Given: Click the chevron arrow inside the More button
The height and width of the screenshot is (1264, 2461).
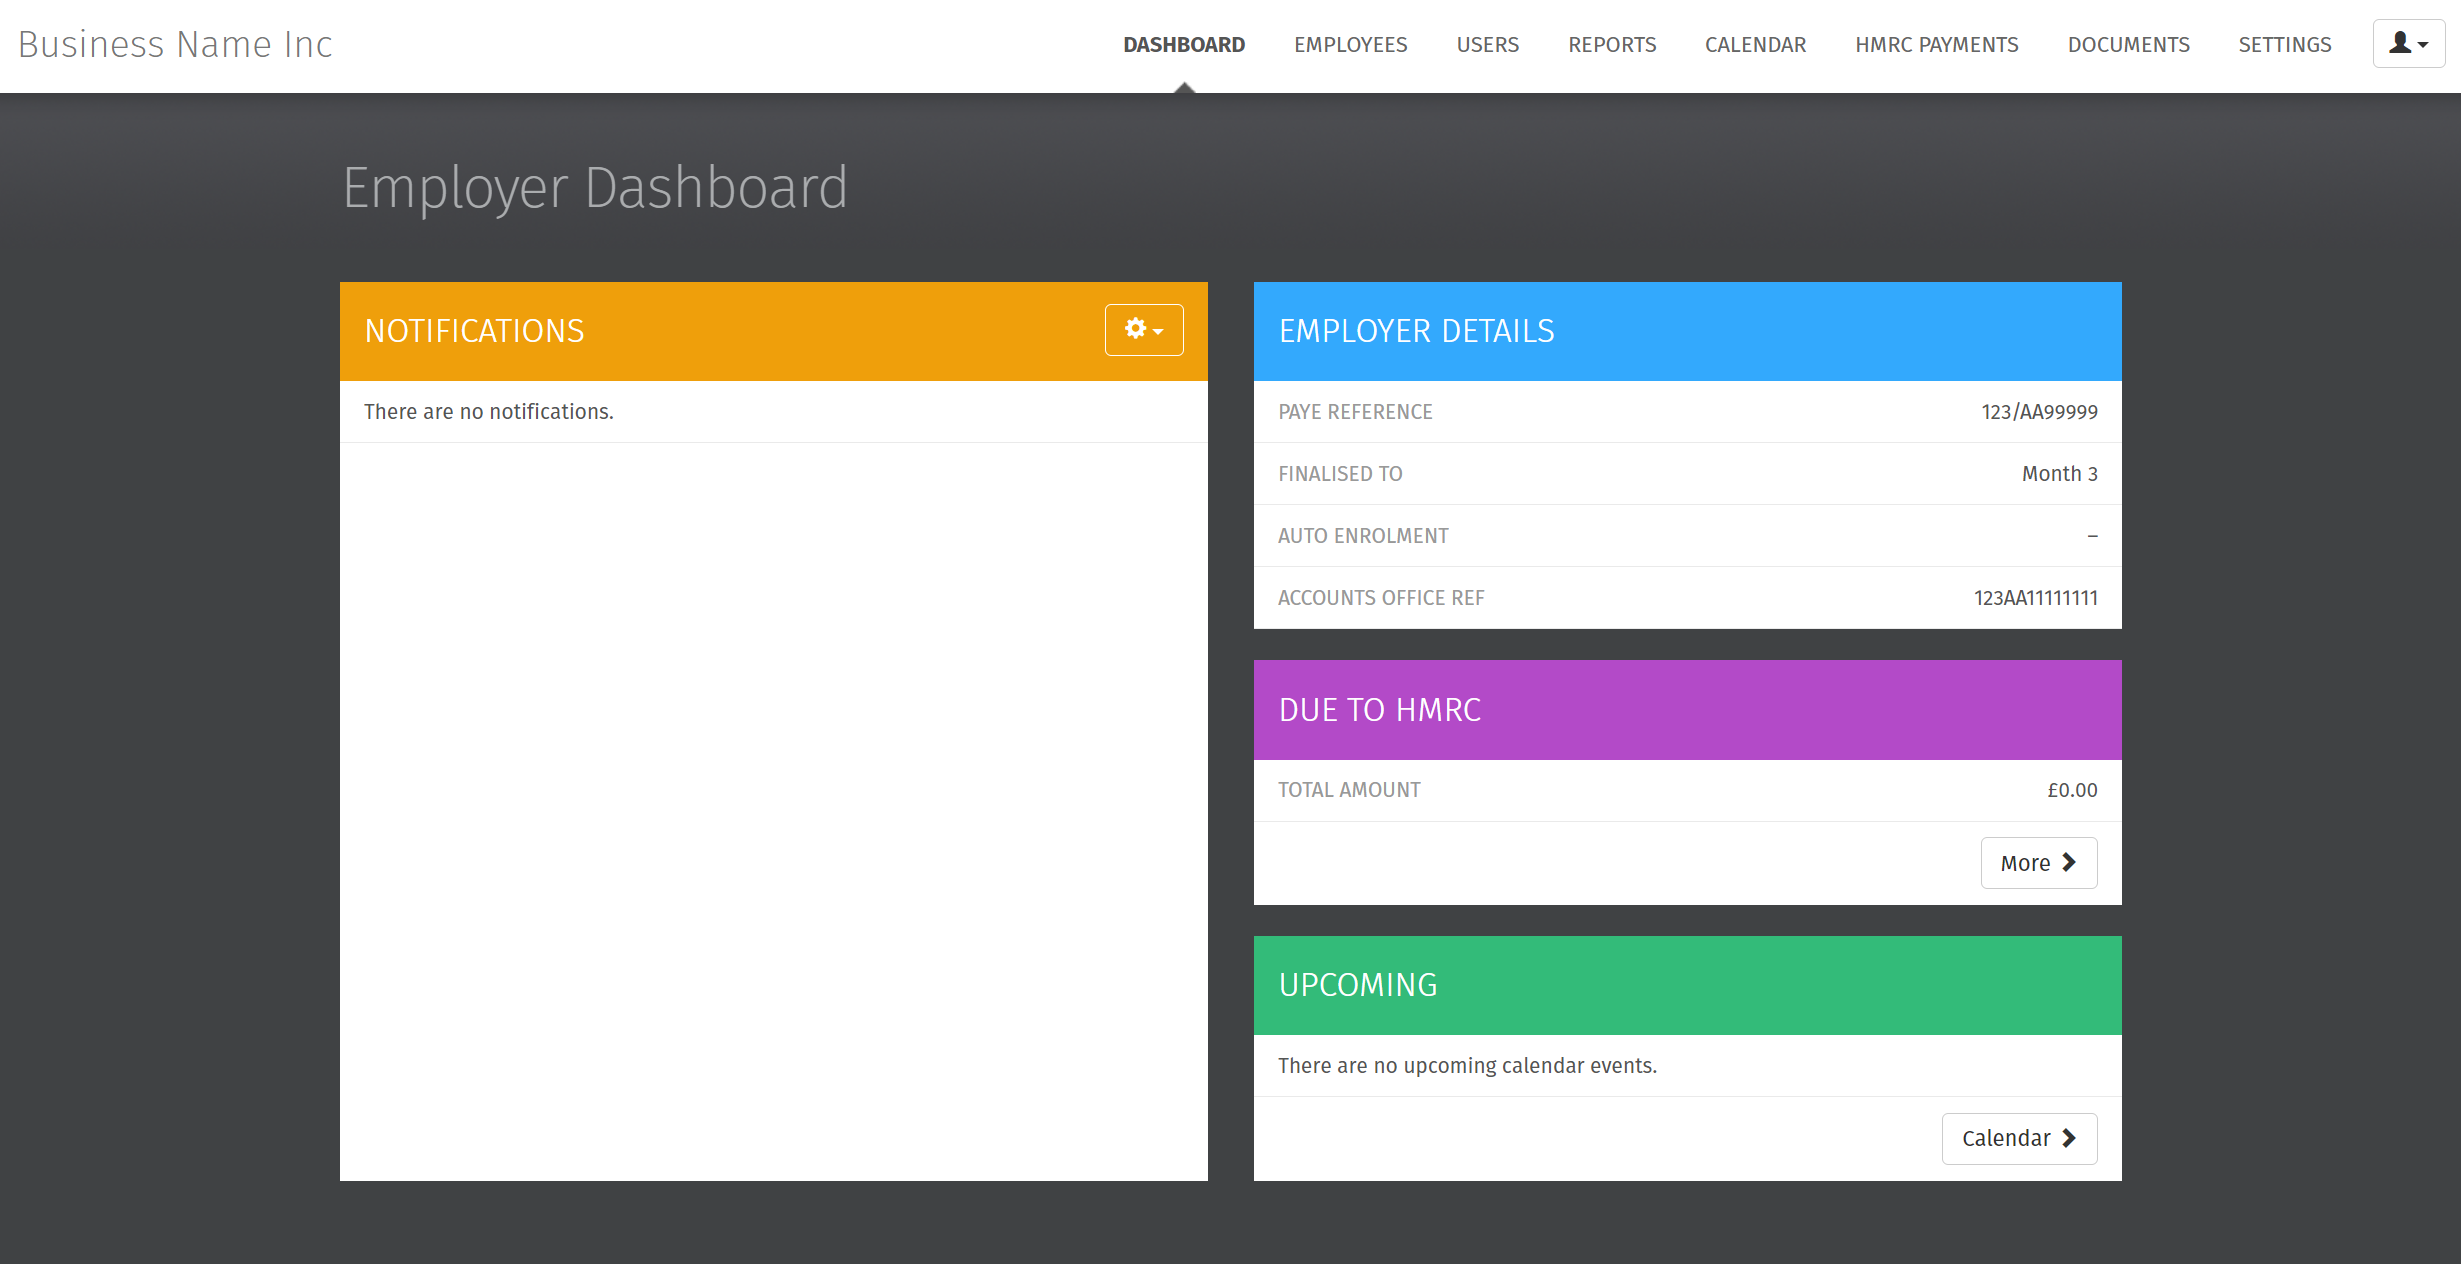Looking at the screenshot, I should tap(2069, 862).
